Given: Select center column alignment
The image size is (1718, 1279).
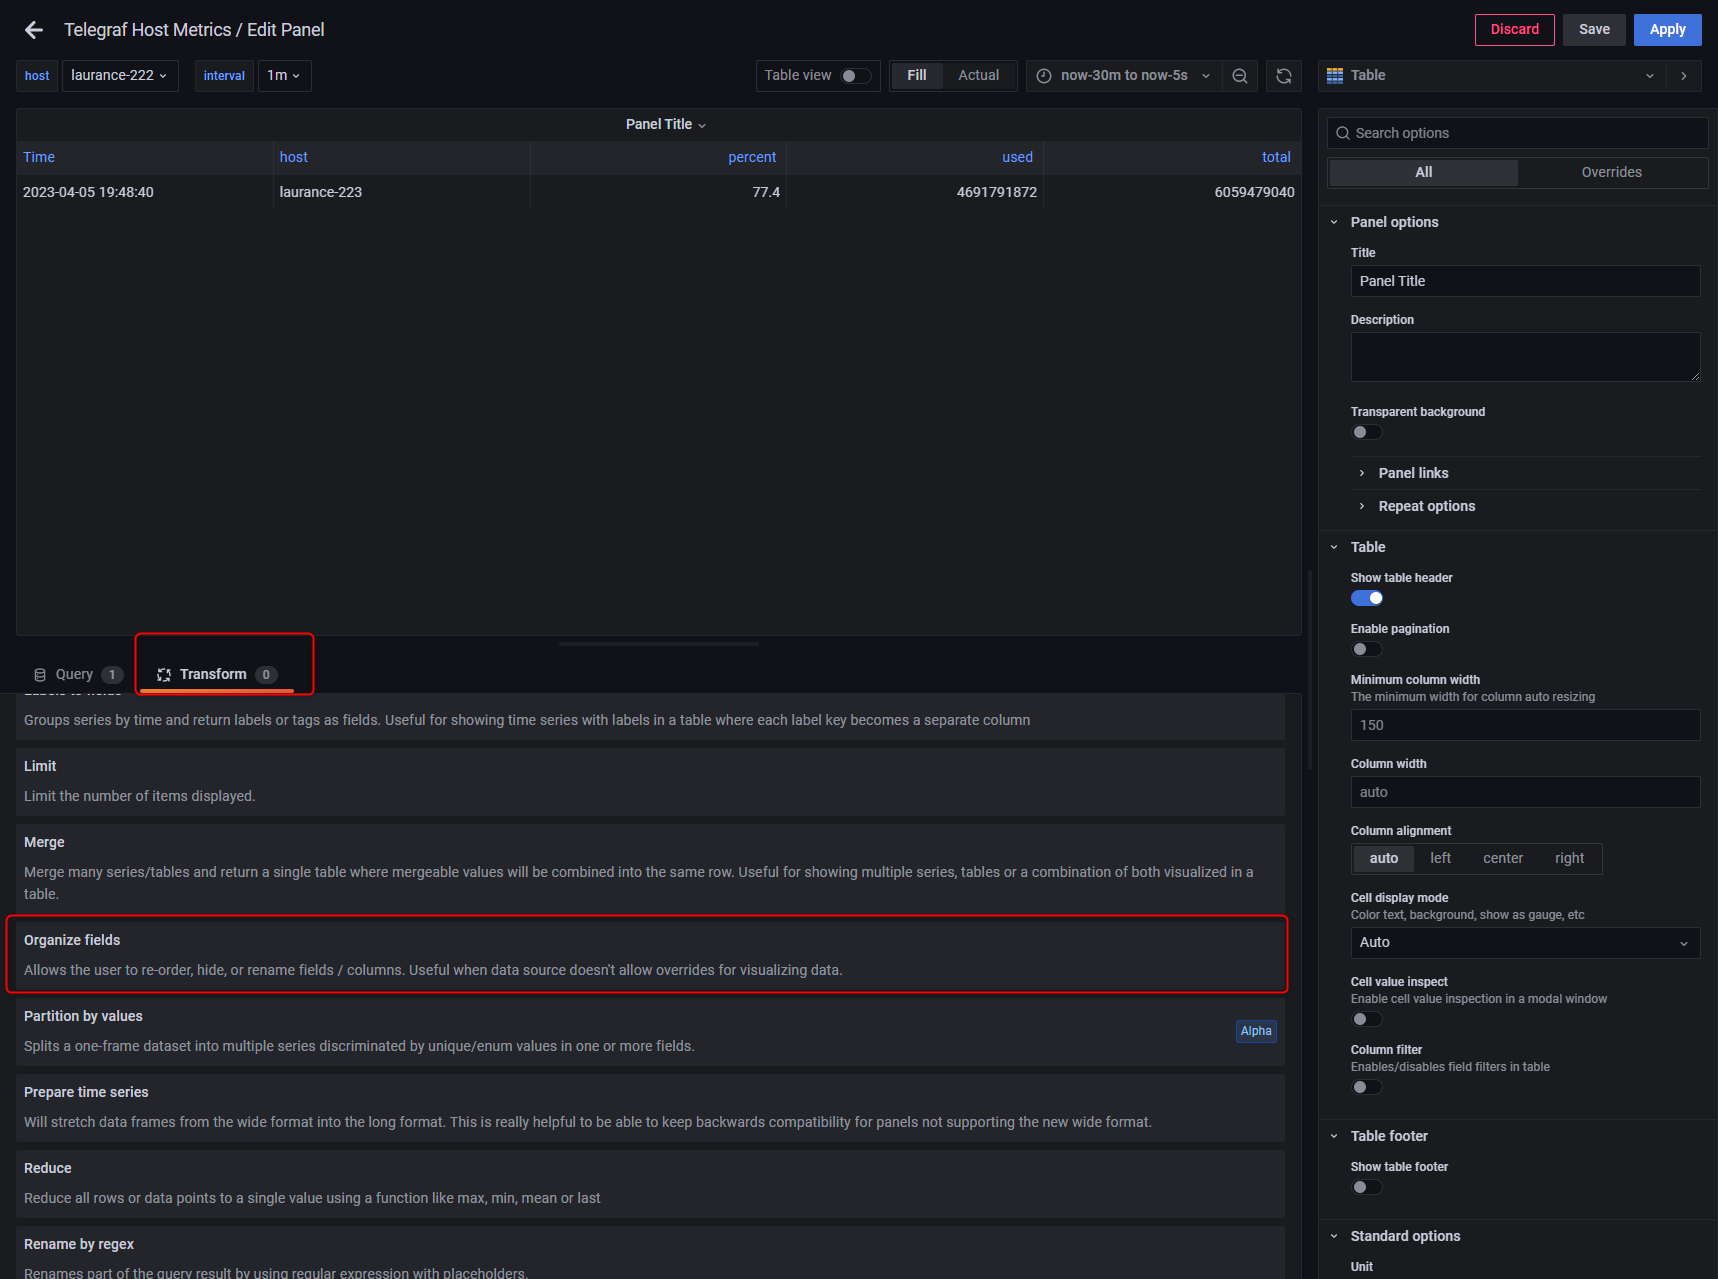Looking at the screenshot, I should coord(1503,859).
